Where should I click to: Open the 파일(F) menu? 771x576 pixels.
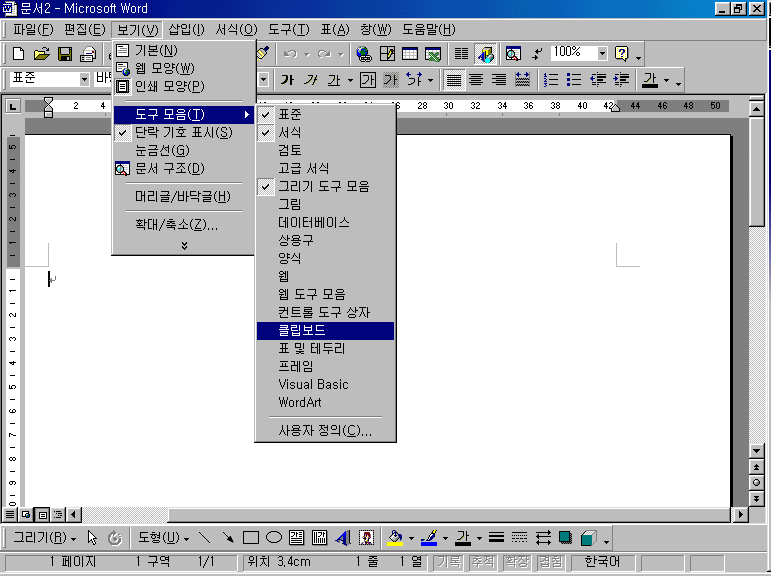pos(32,30)
